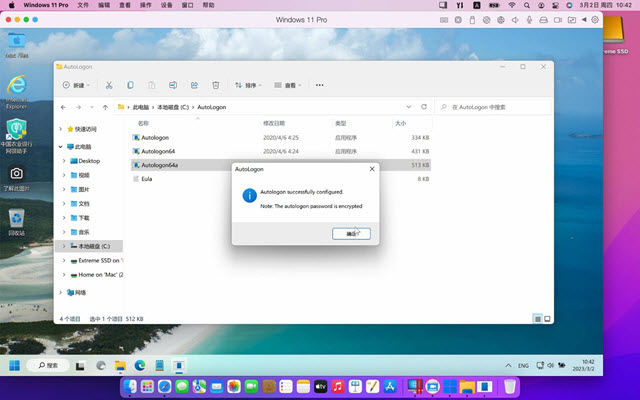
Task: Close the AutoLogon message dialog
Action: 372,169
